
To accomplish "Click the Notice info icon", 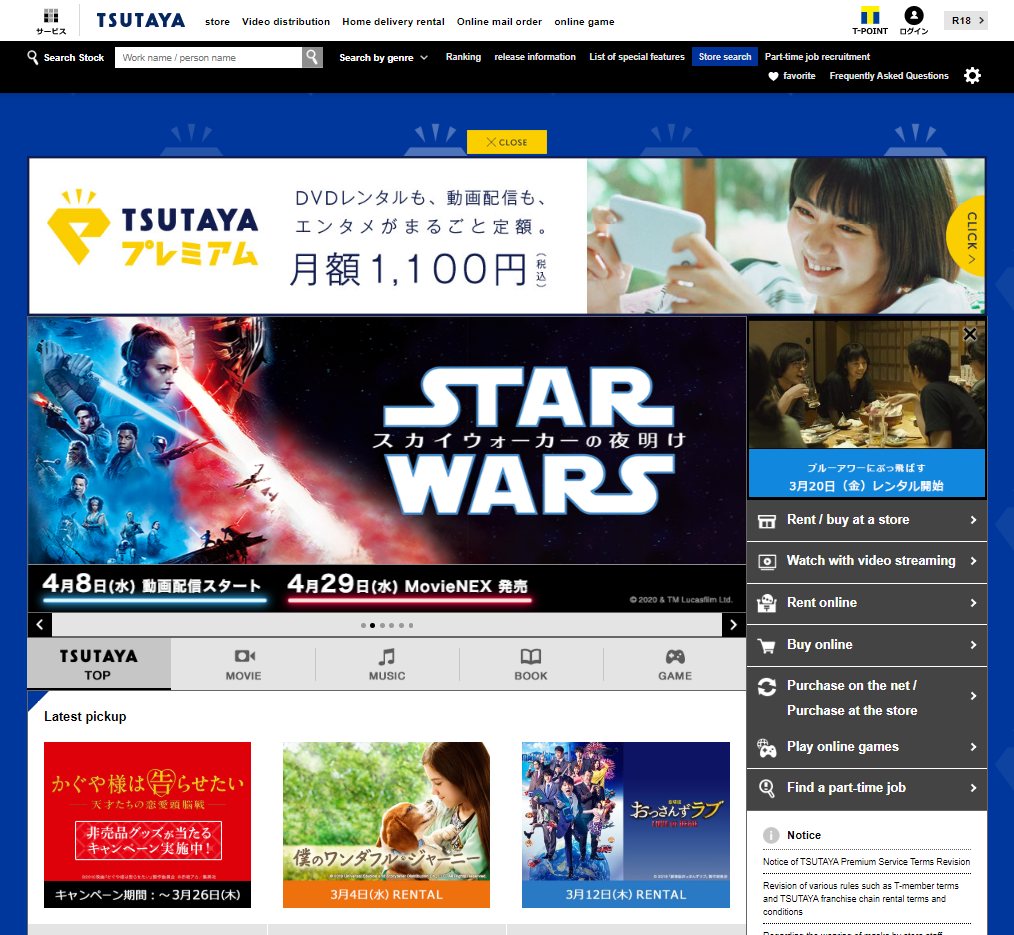I will [771, 835].
